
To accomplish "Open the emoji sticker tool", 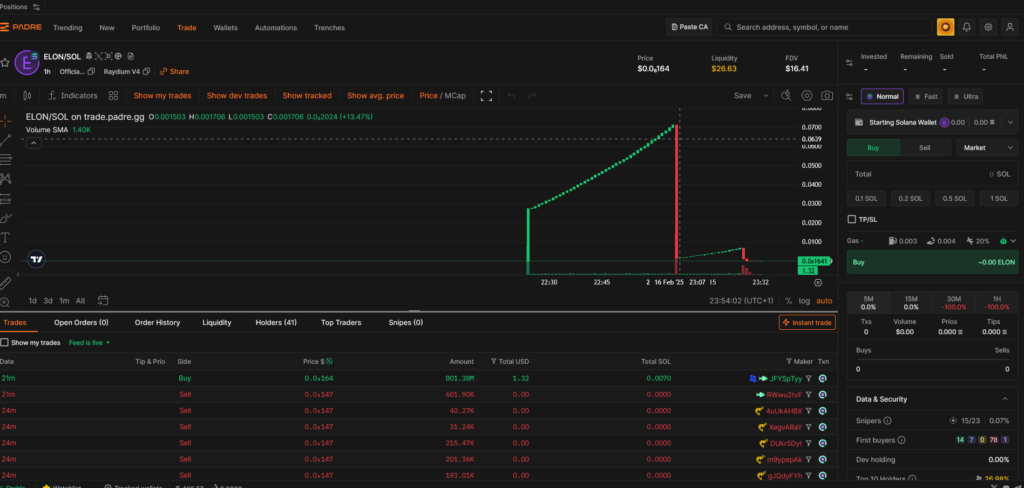I will tap(5, 257).
